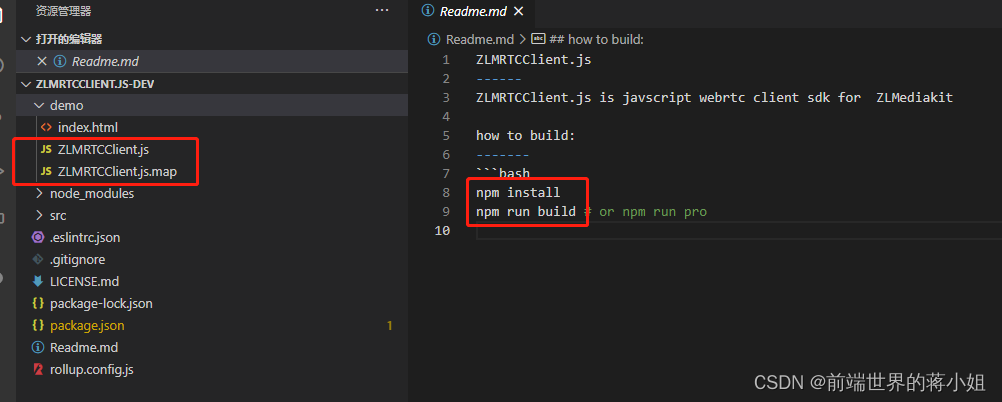Click the license icon beside LICENSE.md
This screenshot has height=402, width=1002.
[38, 281]
